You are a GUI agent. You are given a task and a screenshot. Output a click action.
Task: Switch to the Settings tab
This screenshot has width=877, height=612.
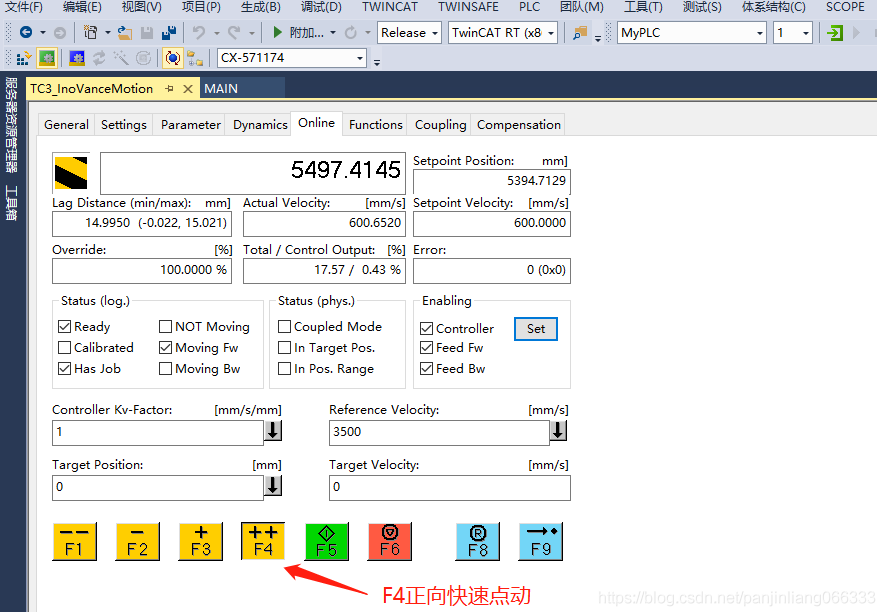click(x=124, y=125)
